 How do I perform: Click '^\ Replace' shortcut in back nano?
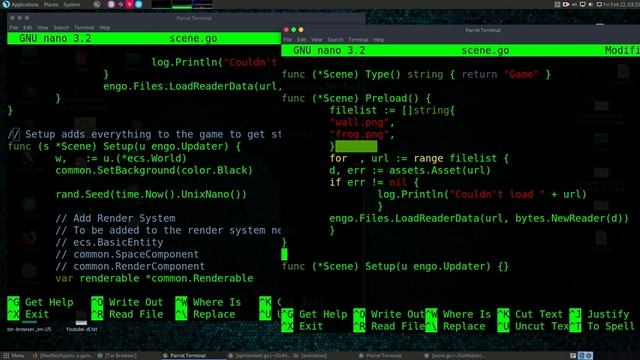205,314
